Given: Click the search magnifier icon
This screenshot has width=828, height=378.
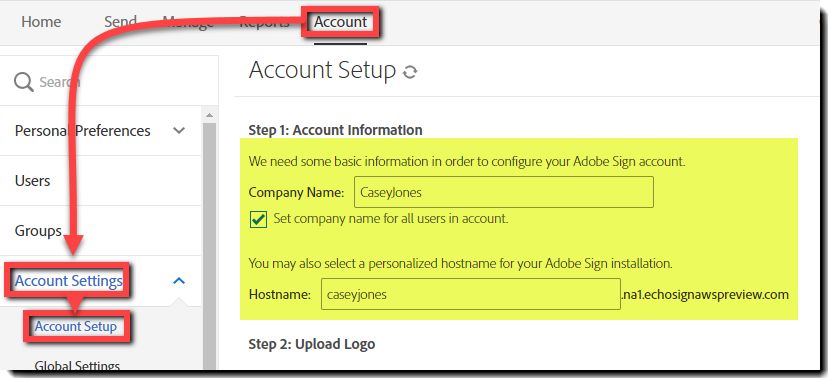Looking at the screenshot, I should coord(24,82).
